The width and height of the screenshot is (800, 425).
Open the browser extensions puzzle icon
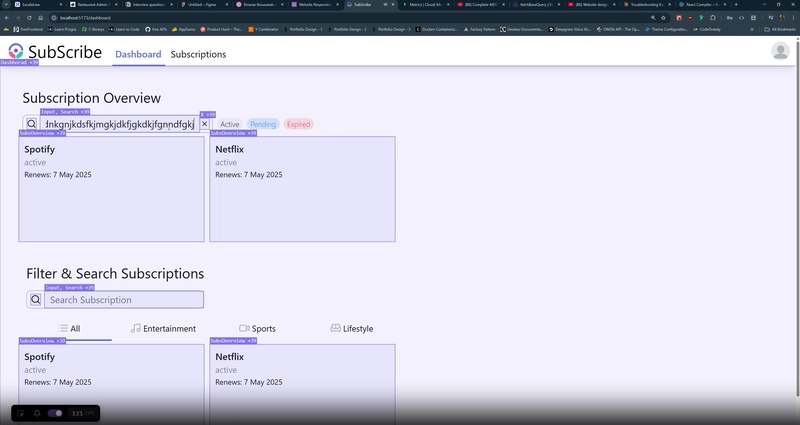click(713, 17)
